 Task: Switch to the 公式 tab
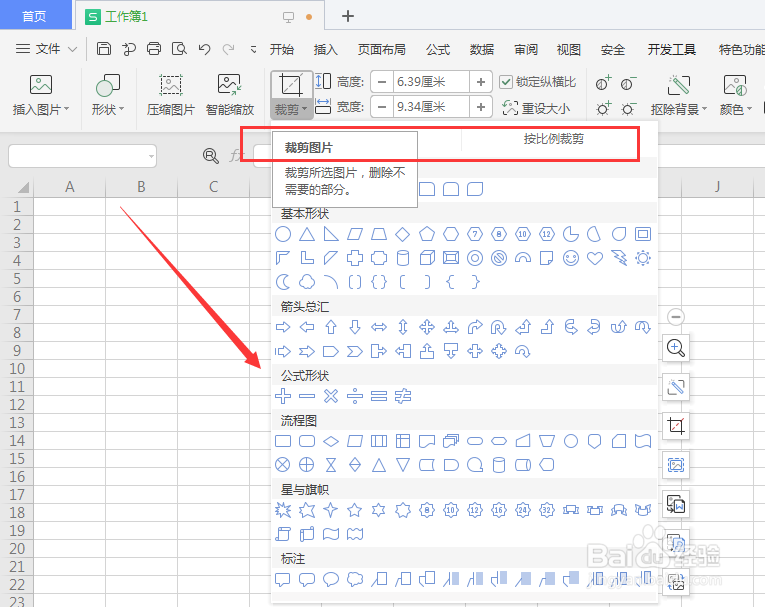(438, 49)
